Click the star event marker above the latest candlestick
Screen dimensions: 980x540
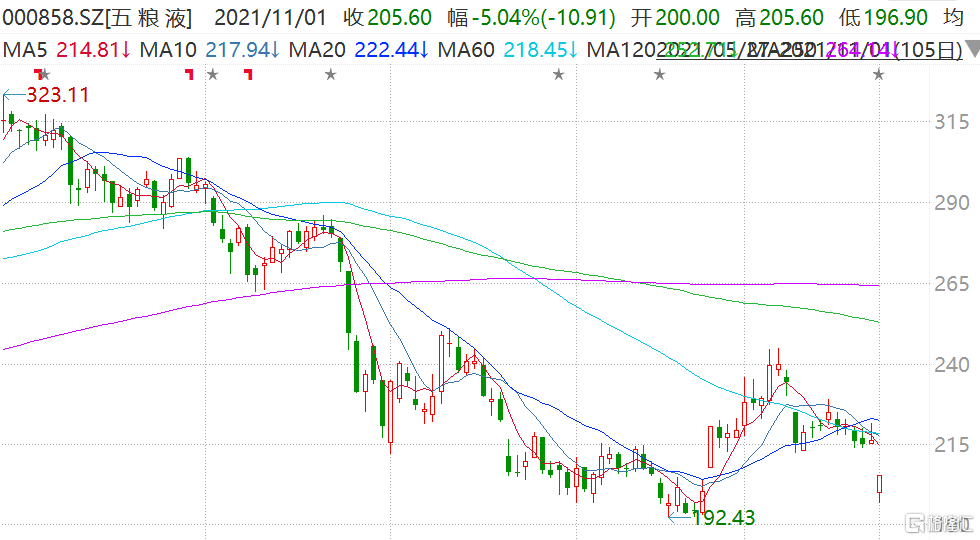point(879,75)
